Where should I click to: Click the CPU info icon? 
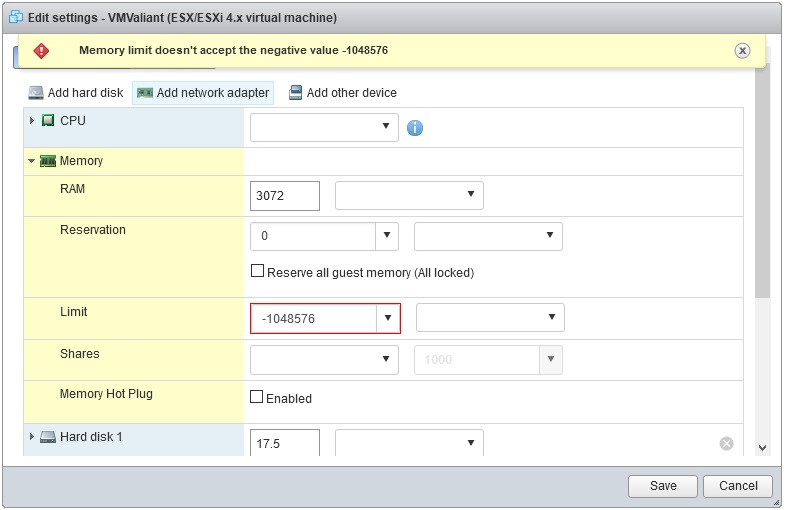click(x=415, y=128)
